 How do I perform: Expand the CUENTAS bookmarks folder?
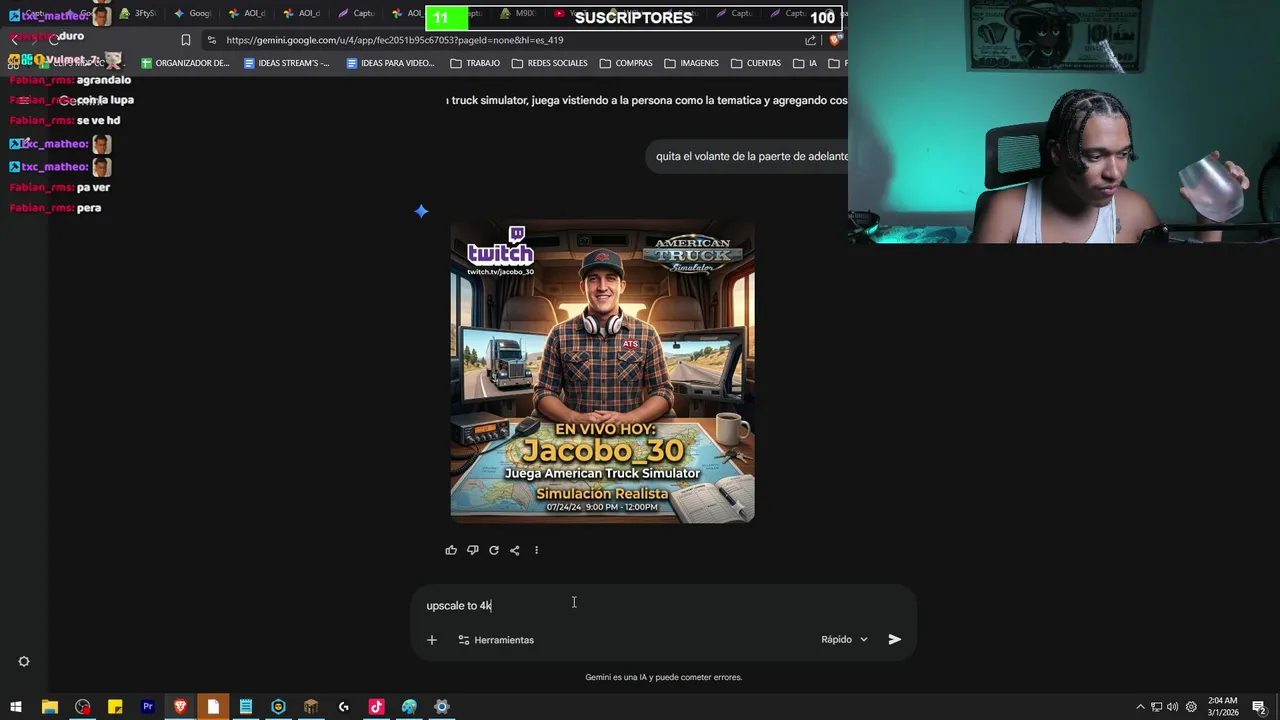(x=756, y=63)
